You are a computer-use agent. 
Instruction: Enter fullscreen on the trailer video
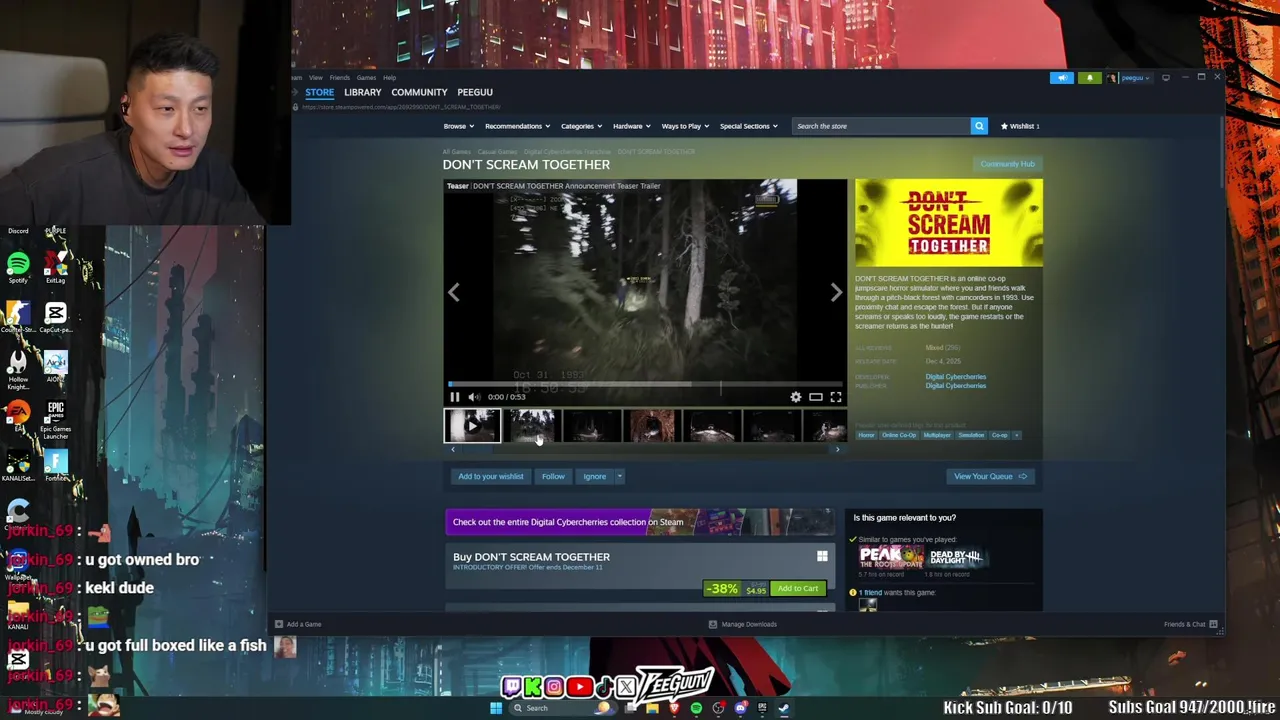pyautogui.click(x=836, y=397)
